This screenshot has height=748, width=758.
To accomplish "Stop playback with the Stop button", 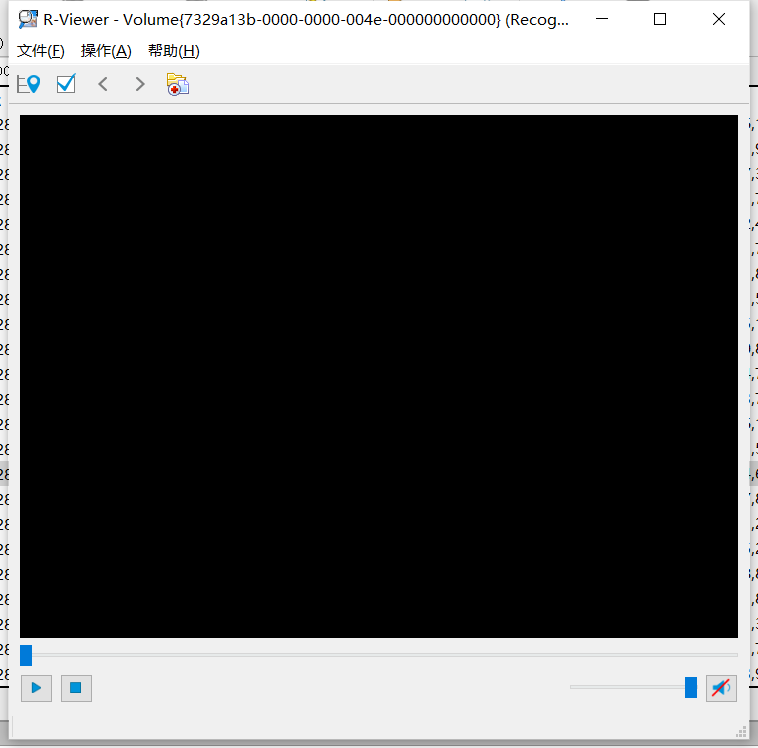I will click(x=76, y=688).
